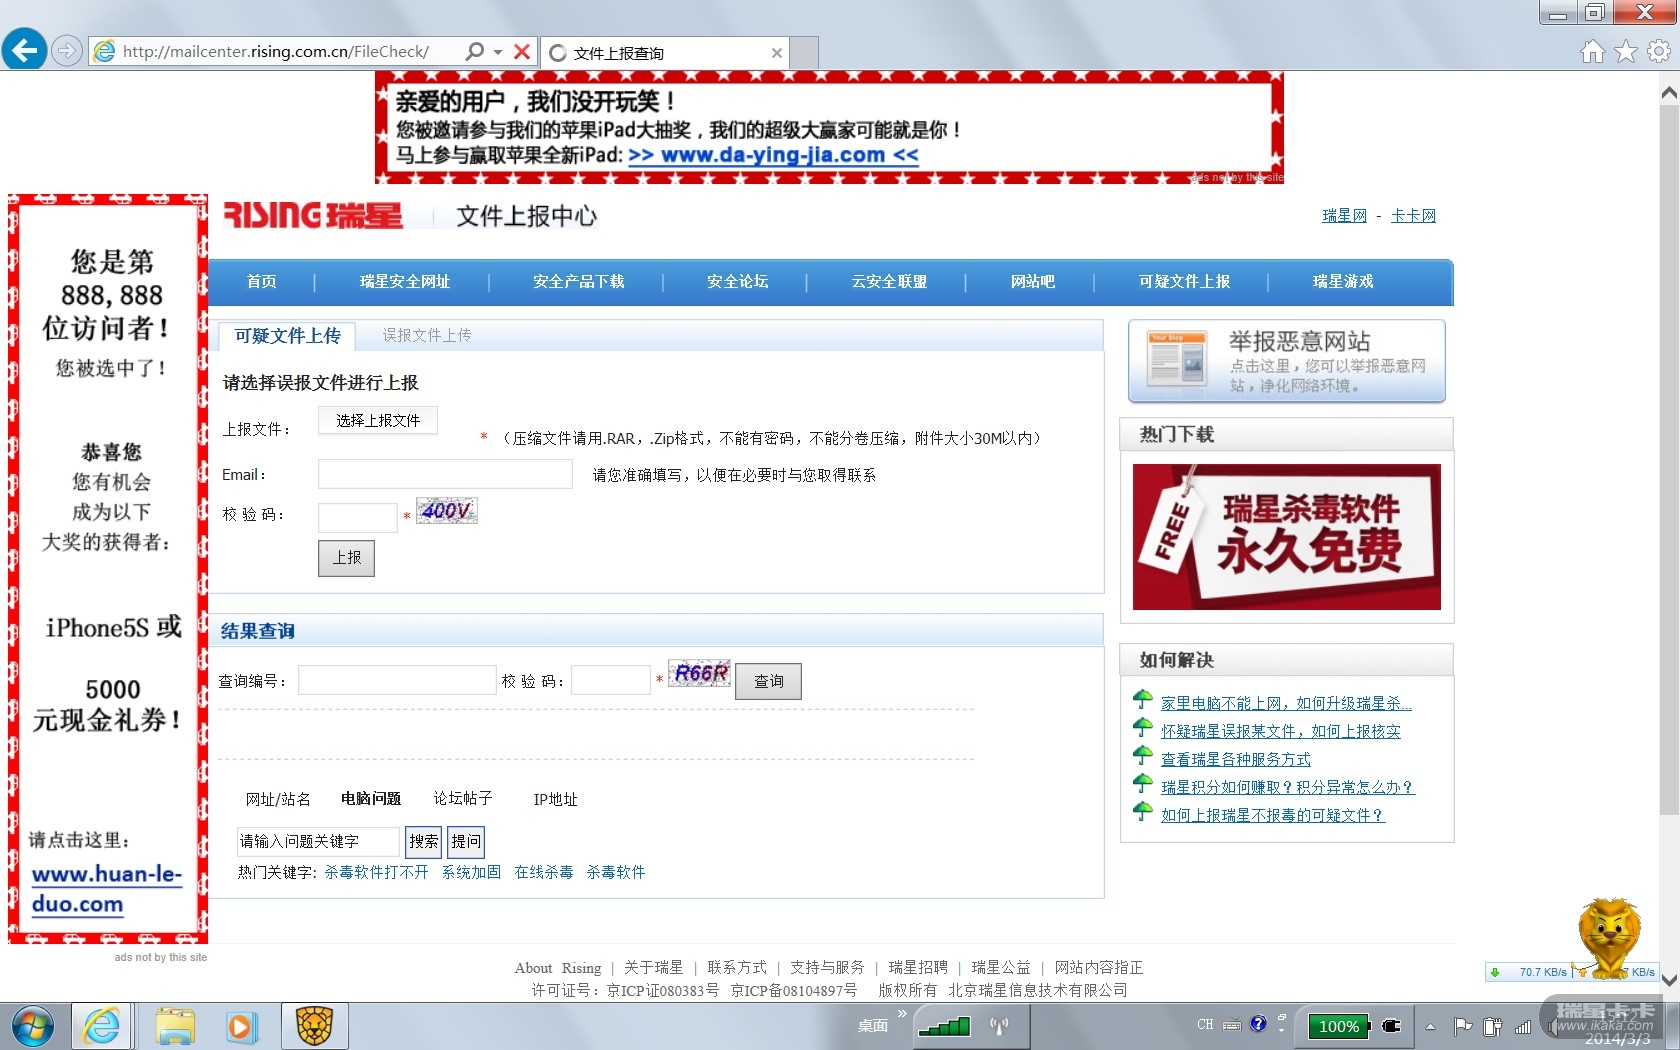Click the Rising 瑞星 logo
1680x1050 pixels.
pyautogui.click(x=312, y=215)
